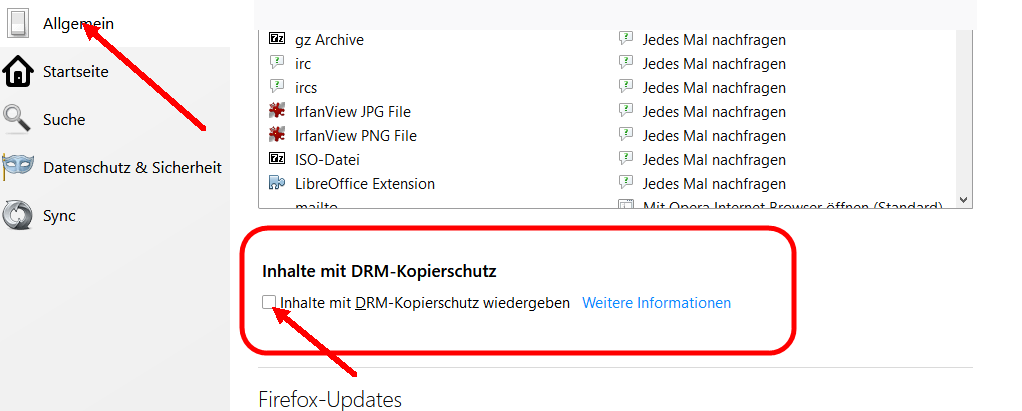Open the Weitere Informationen link
The height and width of the screenshot is (411, 1022).
point(656,303)
